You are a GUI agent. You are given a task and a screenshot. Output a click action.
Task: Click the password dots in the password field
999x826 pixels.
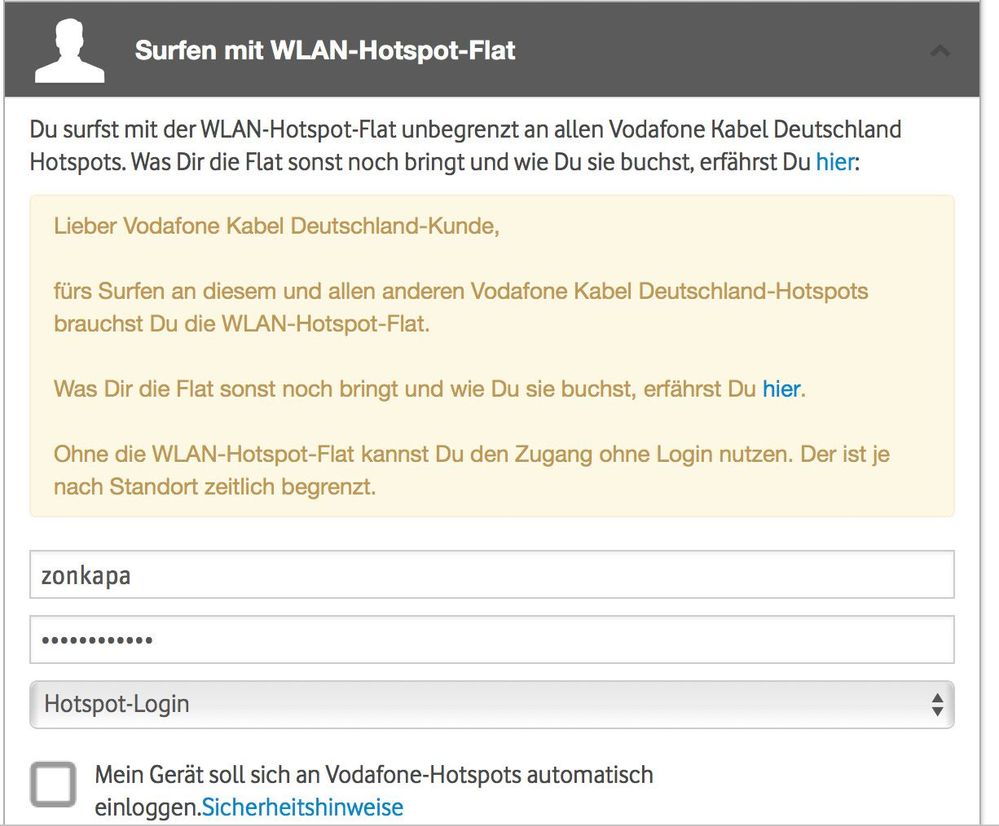tap(97, 640)
